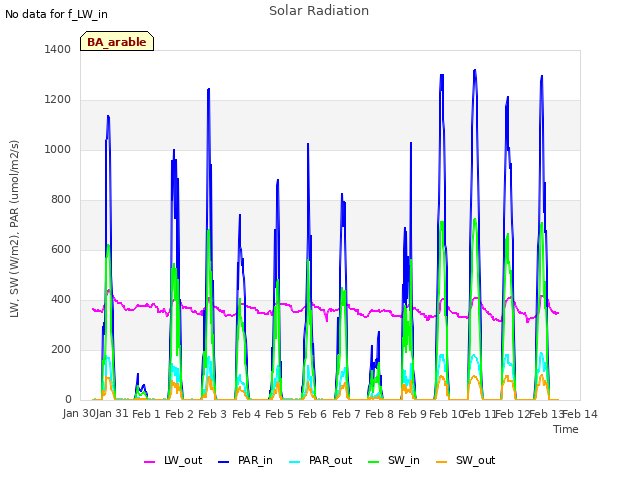
Task: Click the Feb 5 x-axis tick label
Action: (x=279, y=414)
